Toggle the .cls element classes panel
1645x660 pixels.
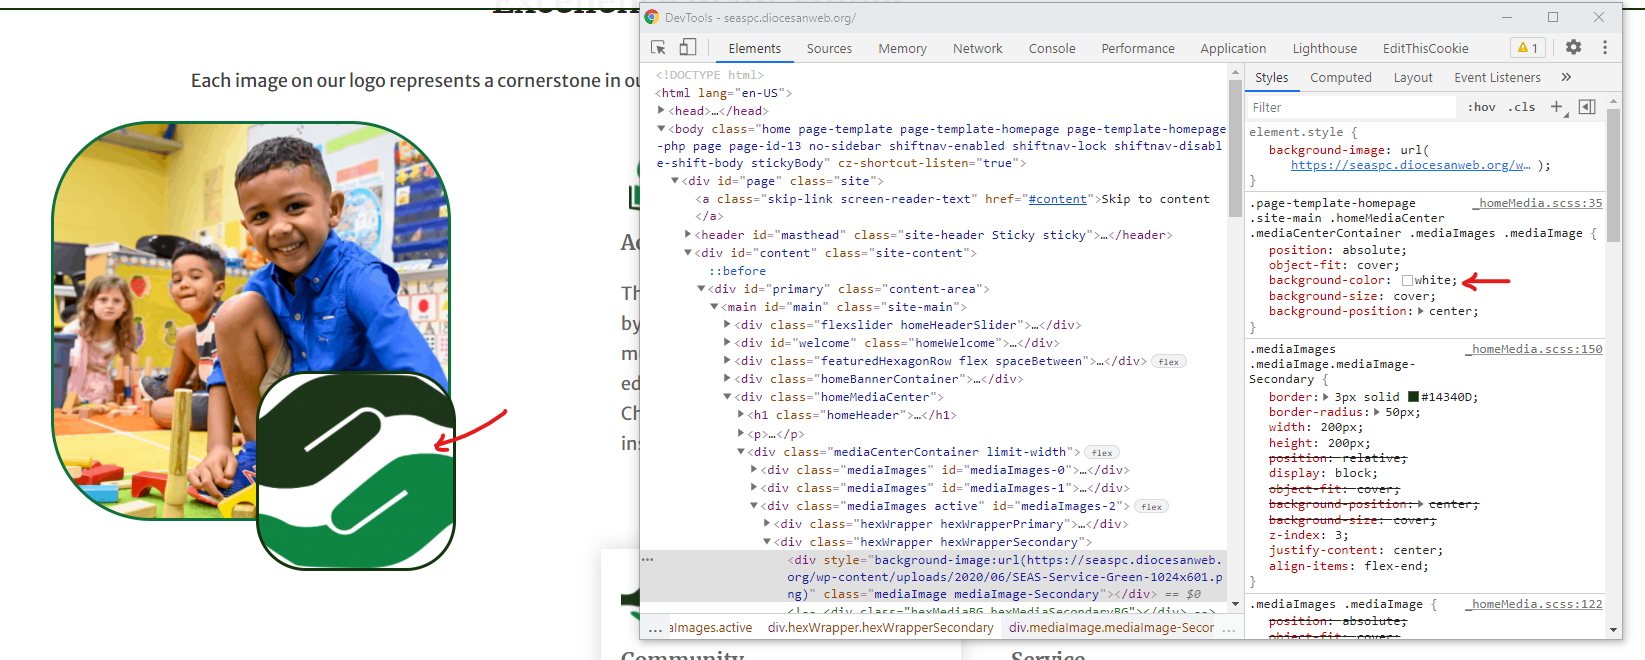point(1523,107)
